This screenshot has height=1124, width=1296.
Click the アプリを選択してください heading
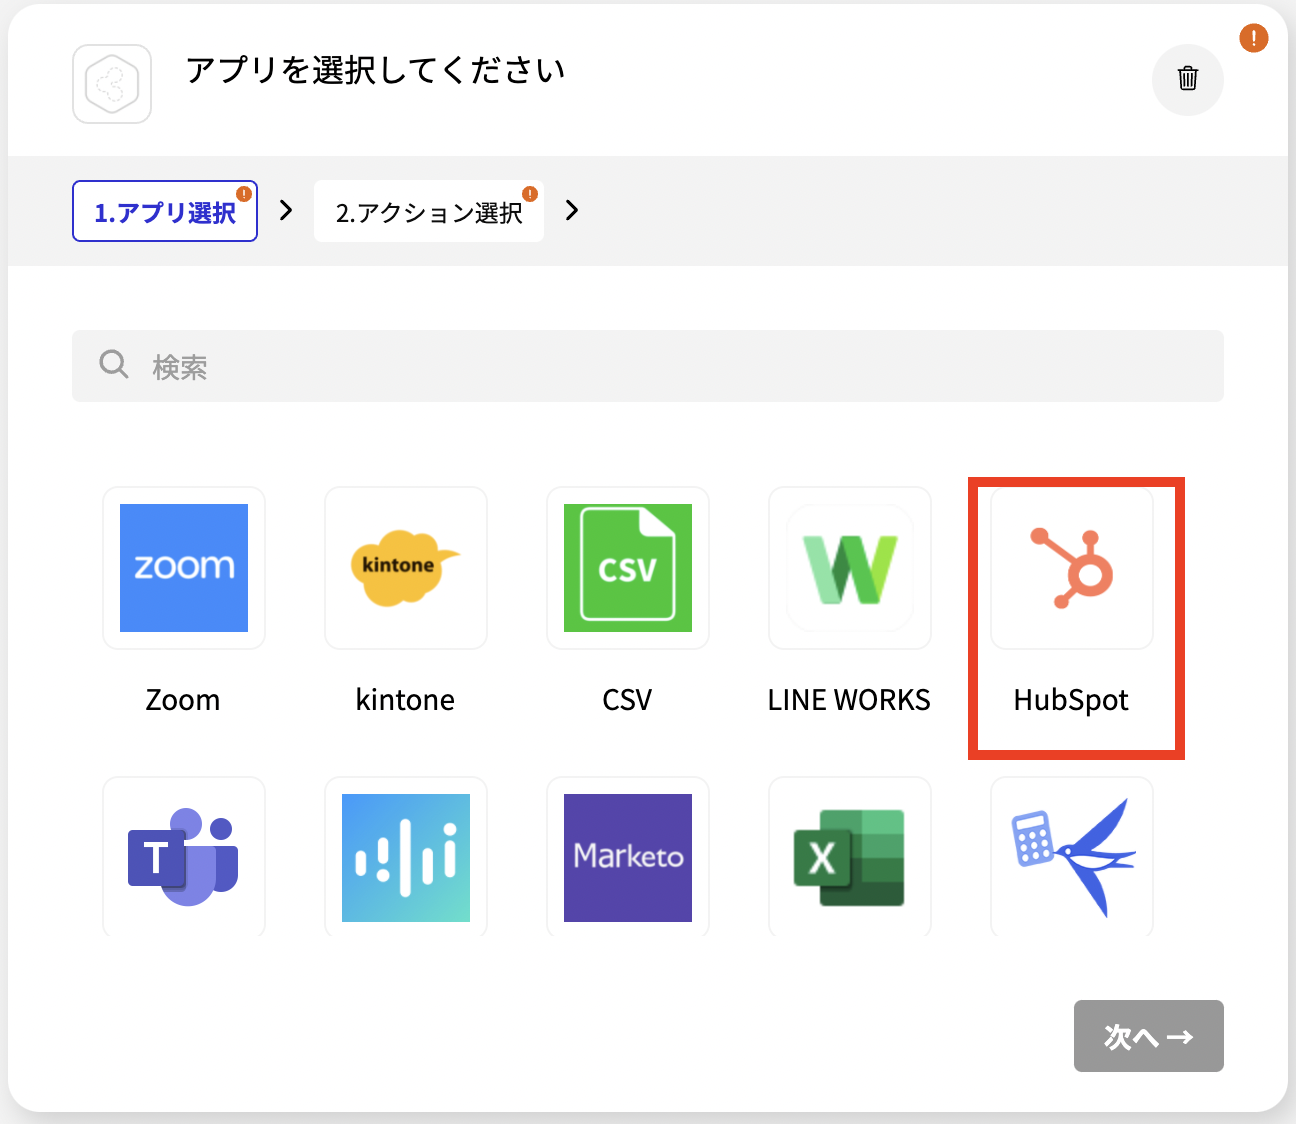[x=376, y=70]
